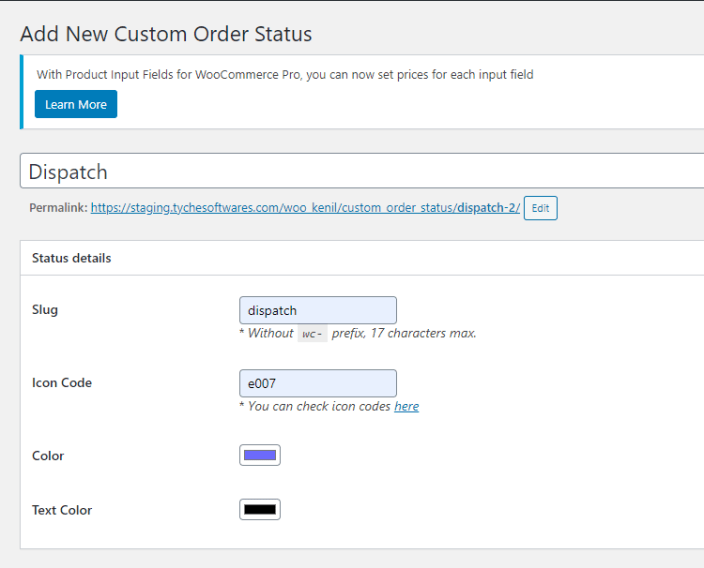Click the Icon Code label
Image resolution: width=704 pixels, height=568 pixels.
click(62, 383)
